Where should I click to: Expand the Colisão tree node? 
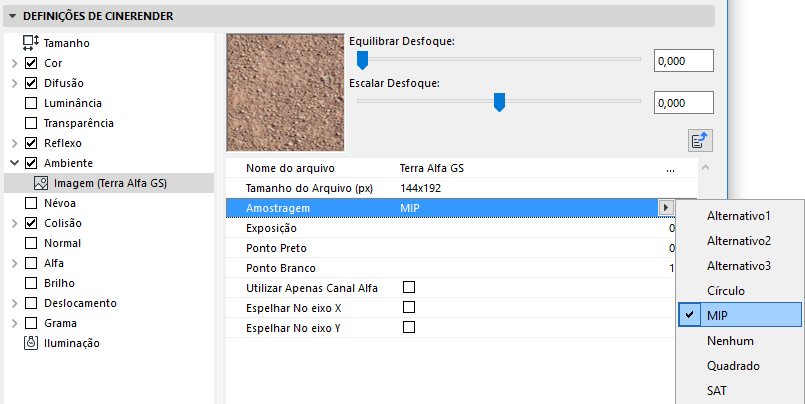tap(15, 223)
